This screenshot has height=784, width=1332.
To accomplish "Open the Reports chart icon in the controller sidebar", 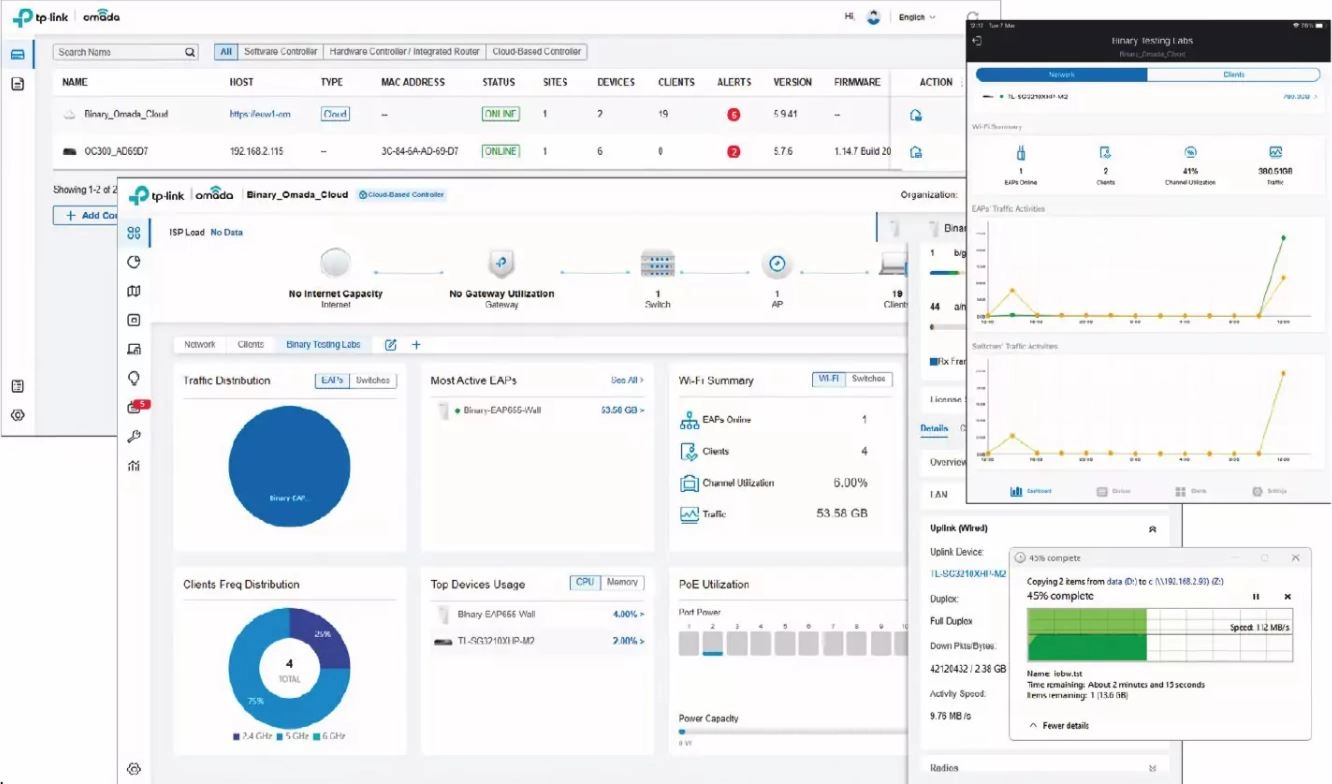I will point(134,465).
